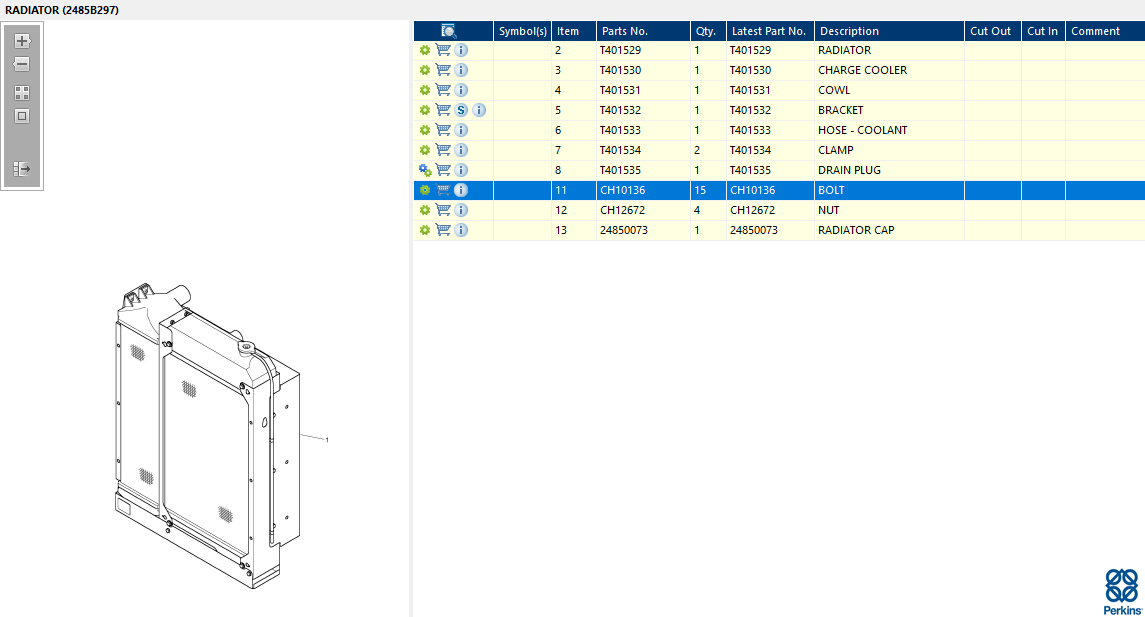Screen dimensions: 1145x617
Task: Open info icon for NUT row
Action: tap(461, 210)
